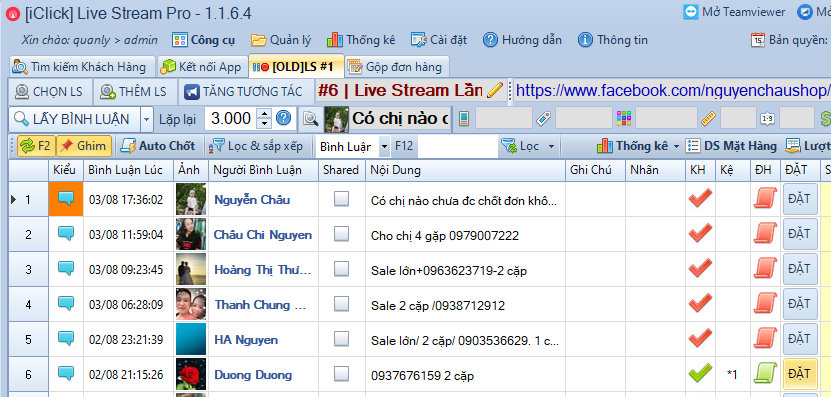
Task: Select the [OLD]LS #1 tab
Action: (x=296, y=66)
